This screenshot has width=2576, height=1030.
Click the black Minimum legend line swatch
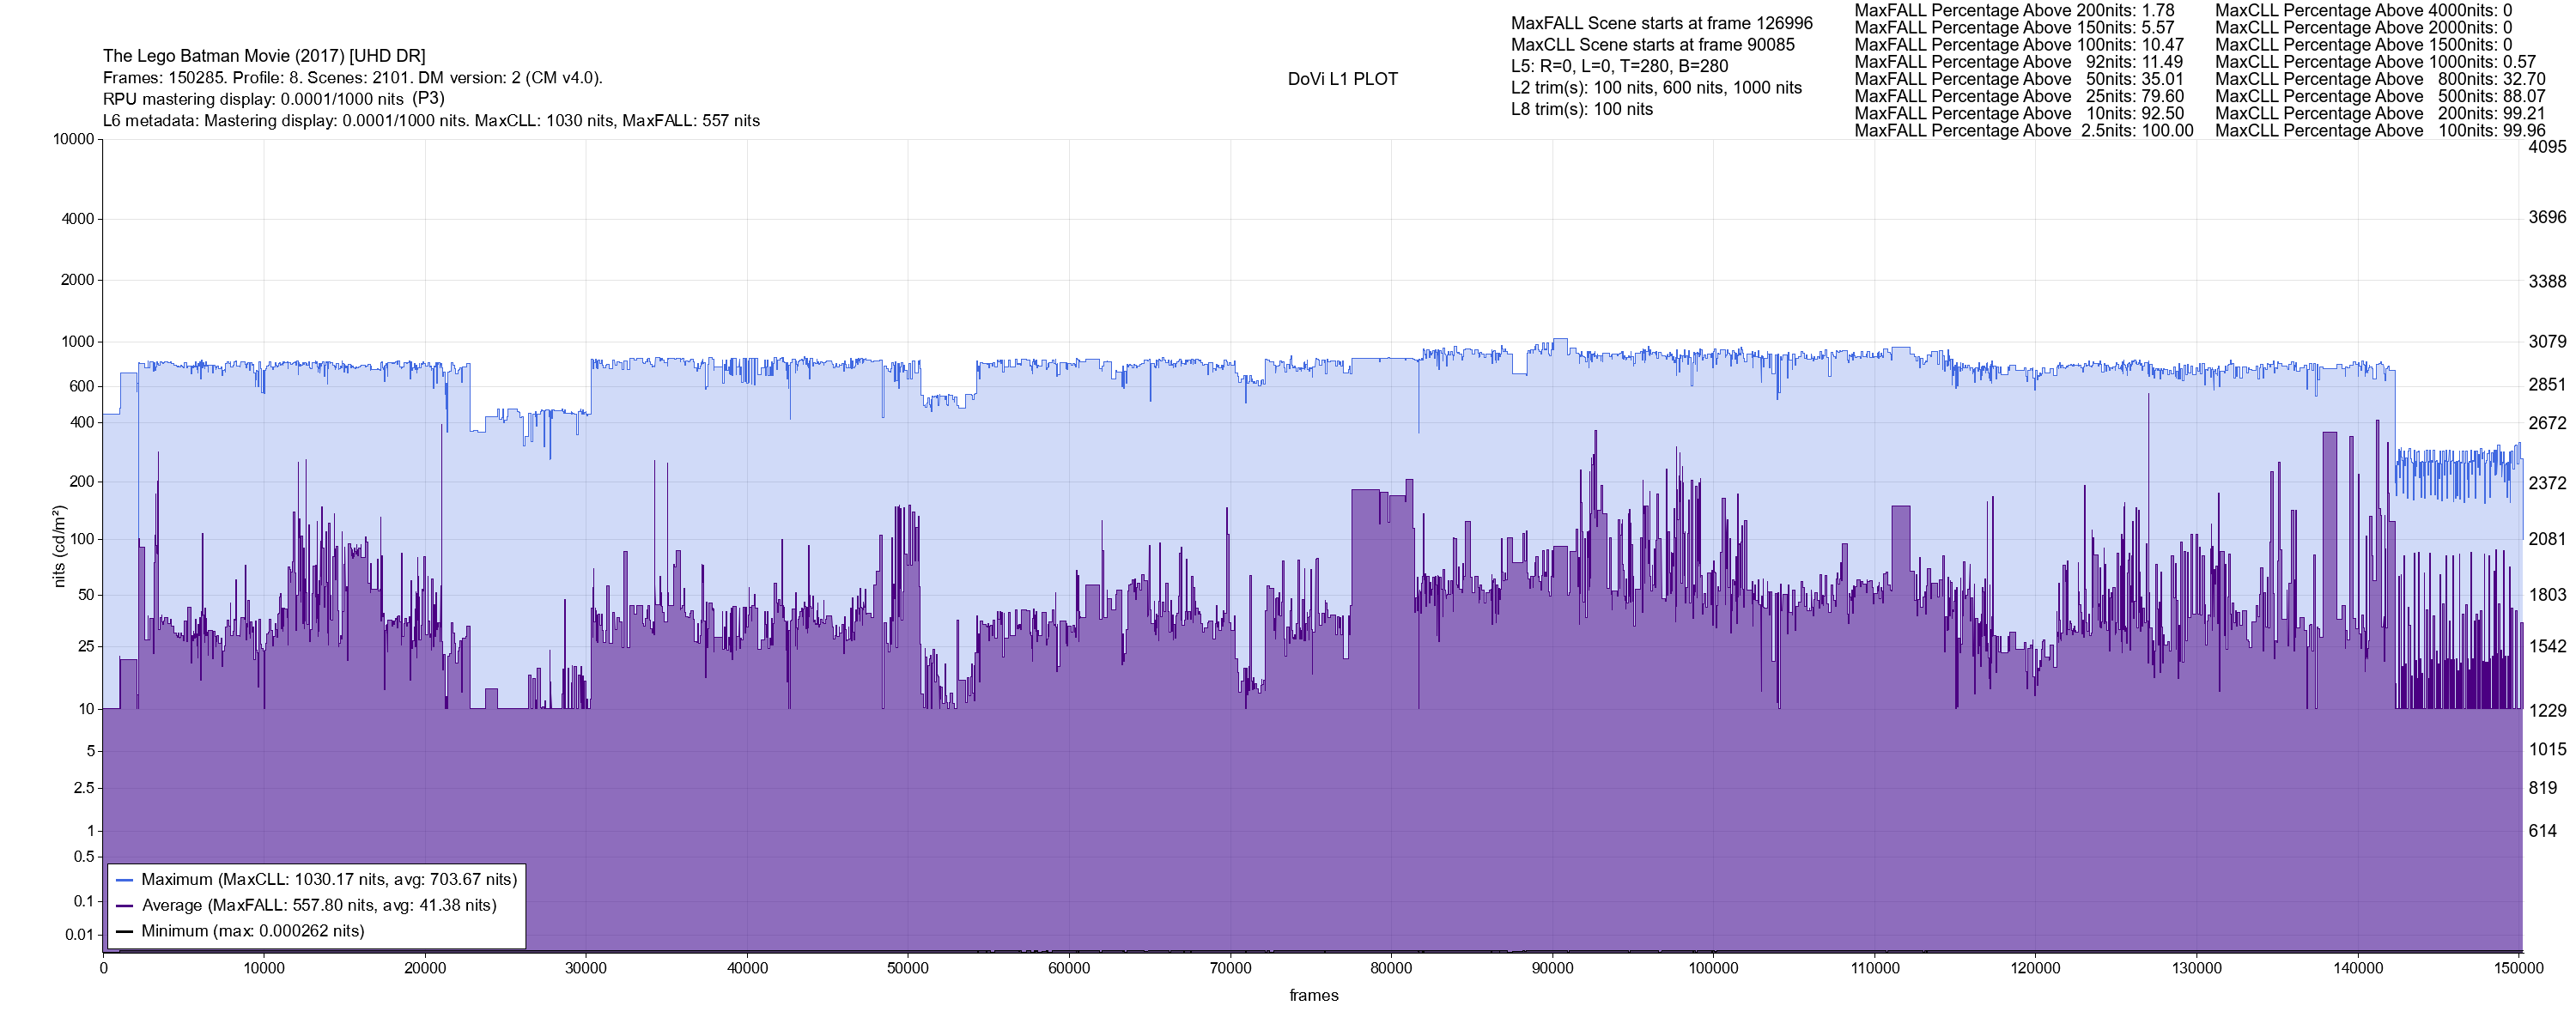click(x=125, y=931)
